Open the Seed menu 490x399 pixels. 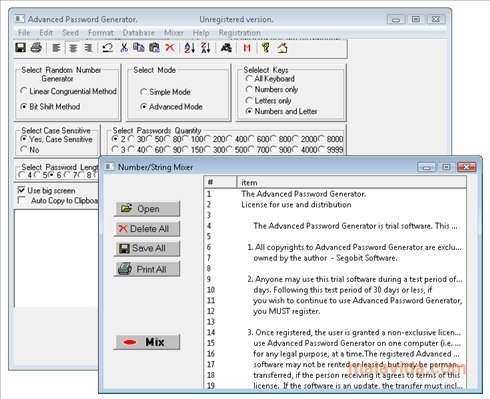pyautogui.click(x=70, y=33)
